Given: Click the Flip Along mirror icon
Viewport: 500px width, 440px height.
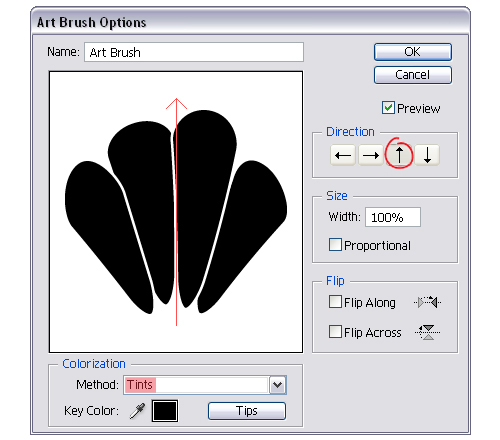Looking at the screenshot, I should tap(428, 302).
